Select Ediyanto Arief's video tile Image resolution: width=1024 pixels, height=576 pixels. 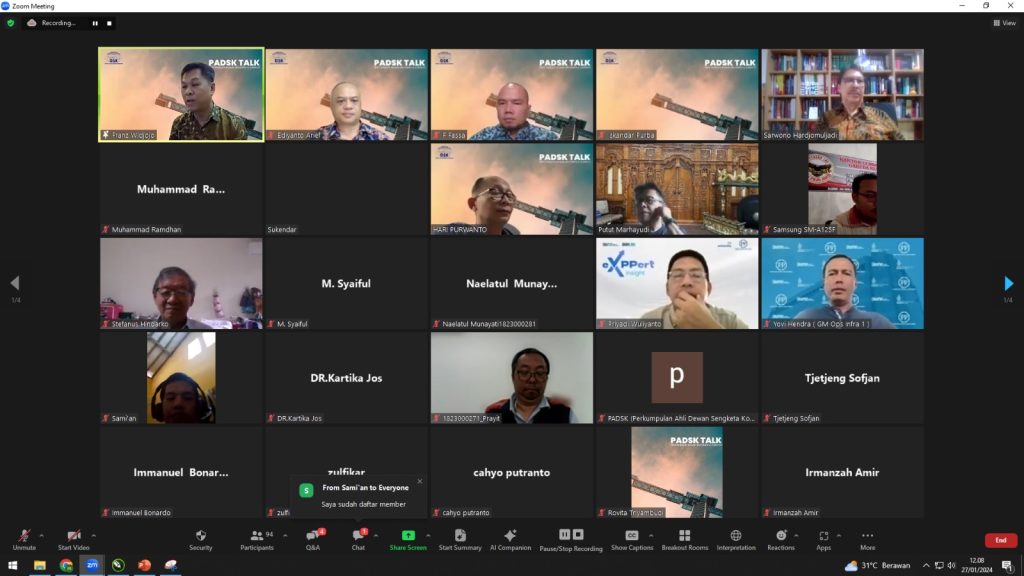point(346,94)
